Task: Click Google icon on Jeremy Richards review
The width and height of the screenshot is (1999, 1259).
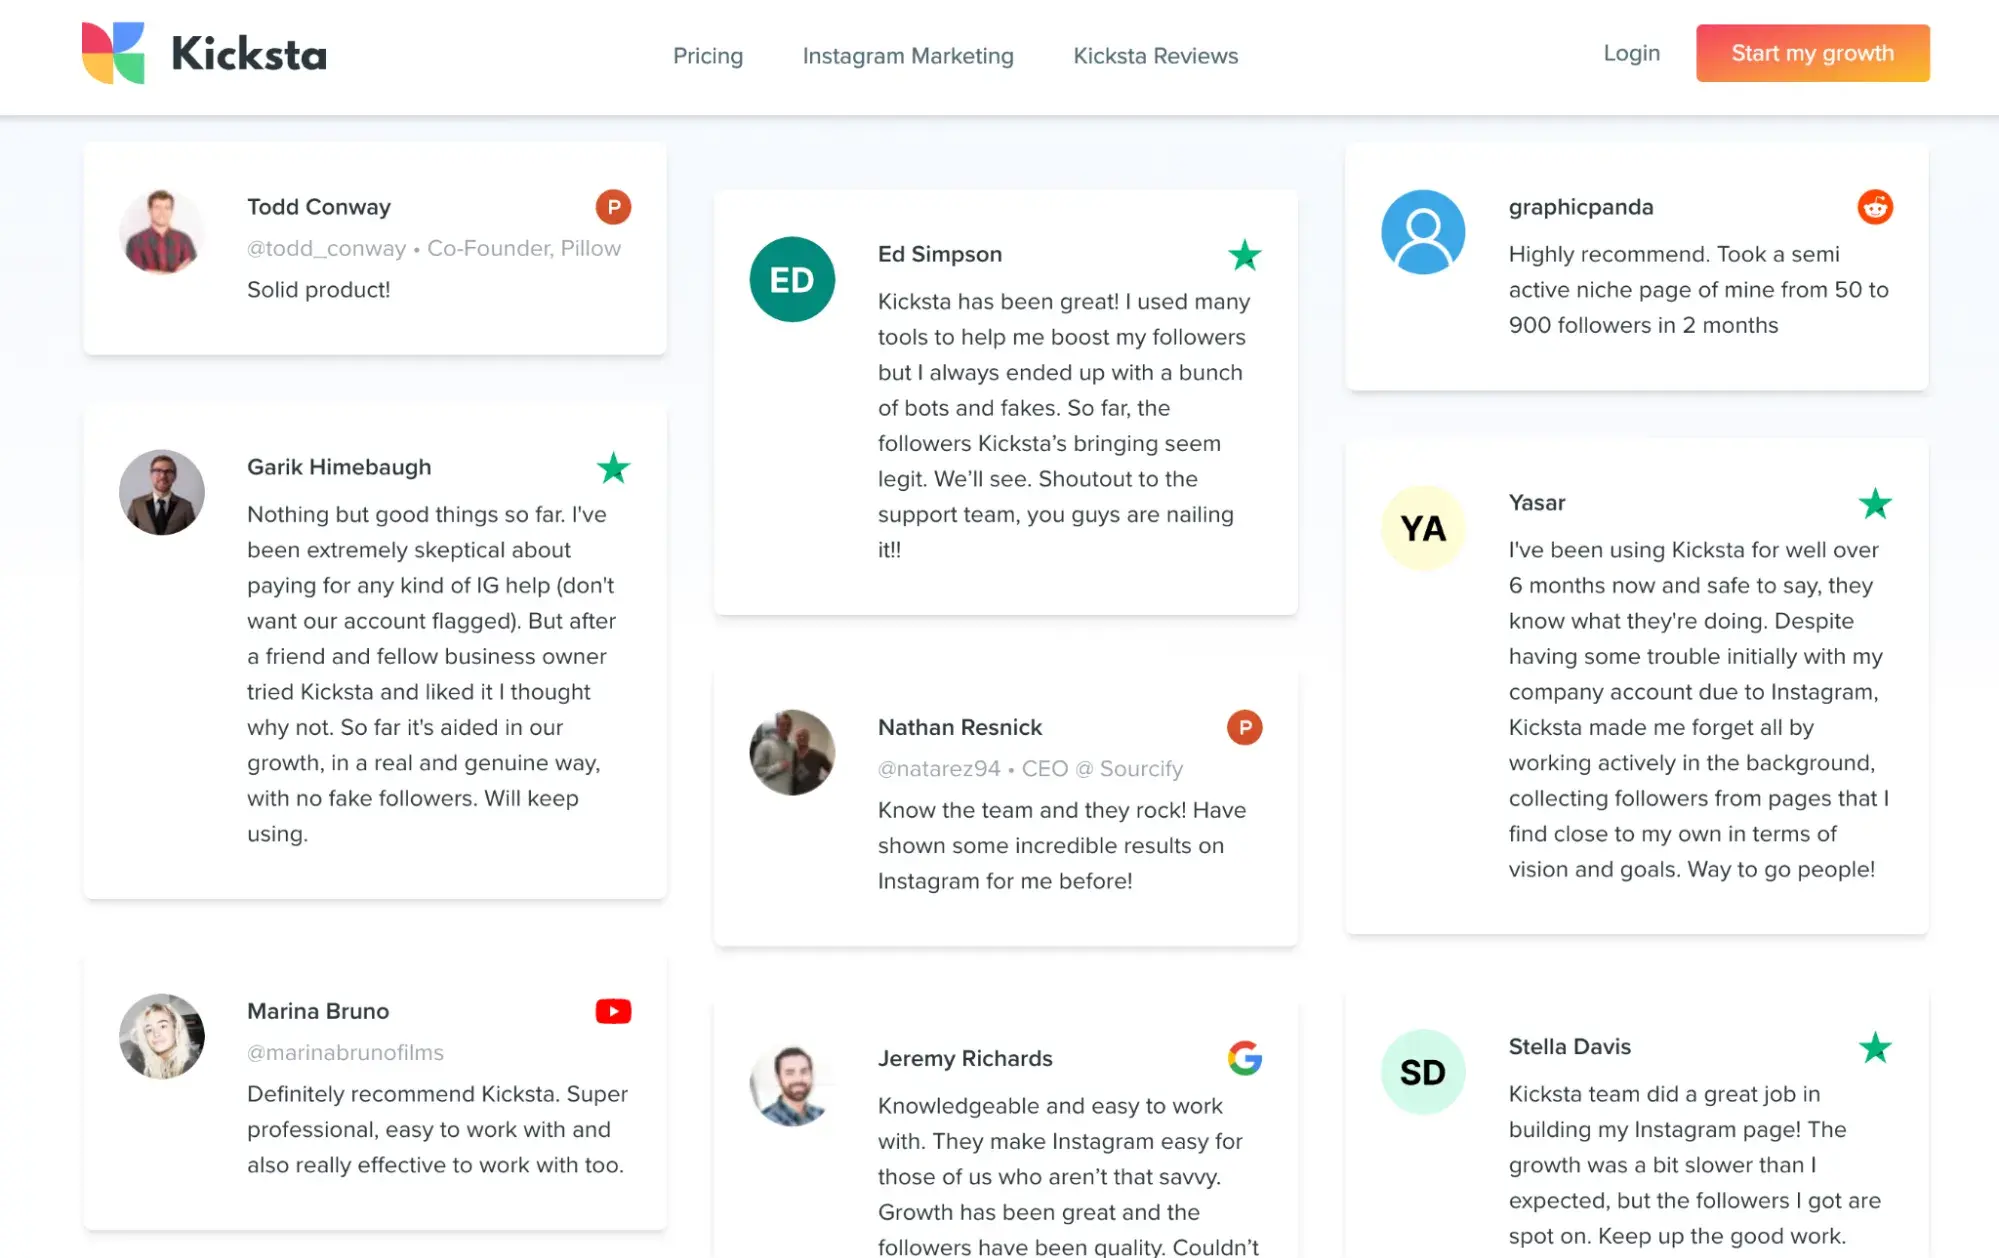Action: click(1244, 1058)
